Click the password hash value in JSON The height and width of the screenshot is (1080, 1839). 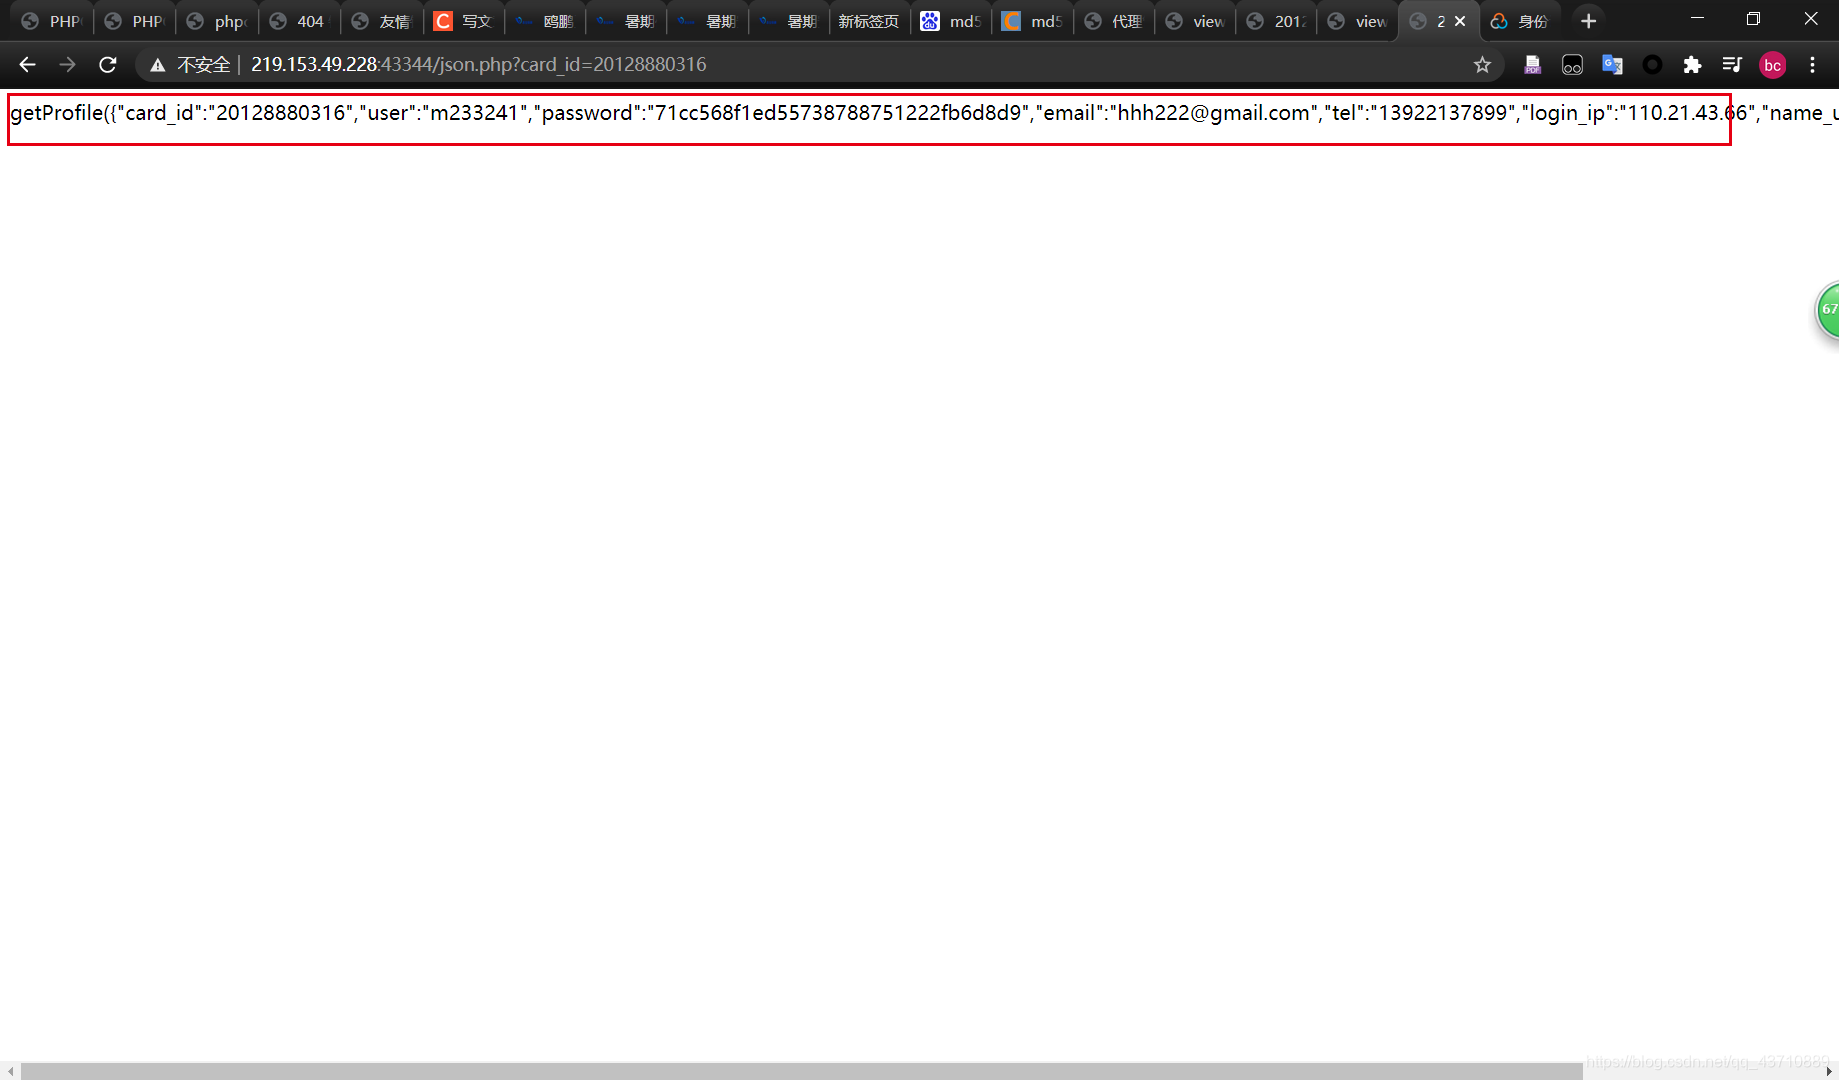point(838,113)
